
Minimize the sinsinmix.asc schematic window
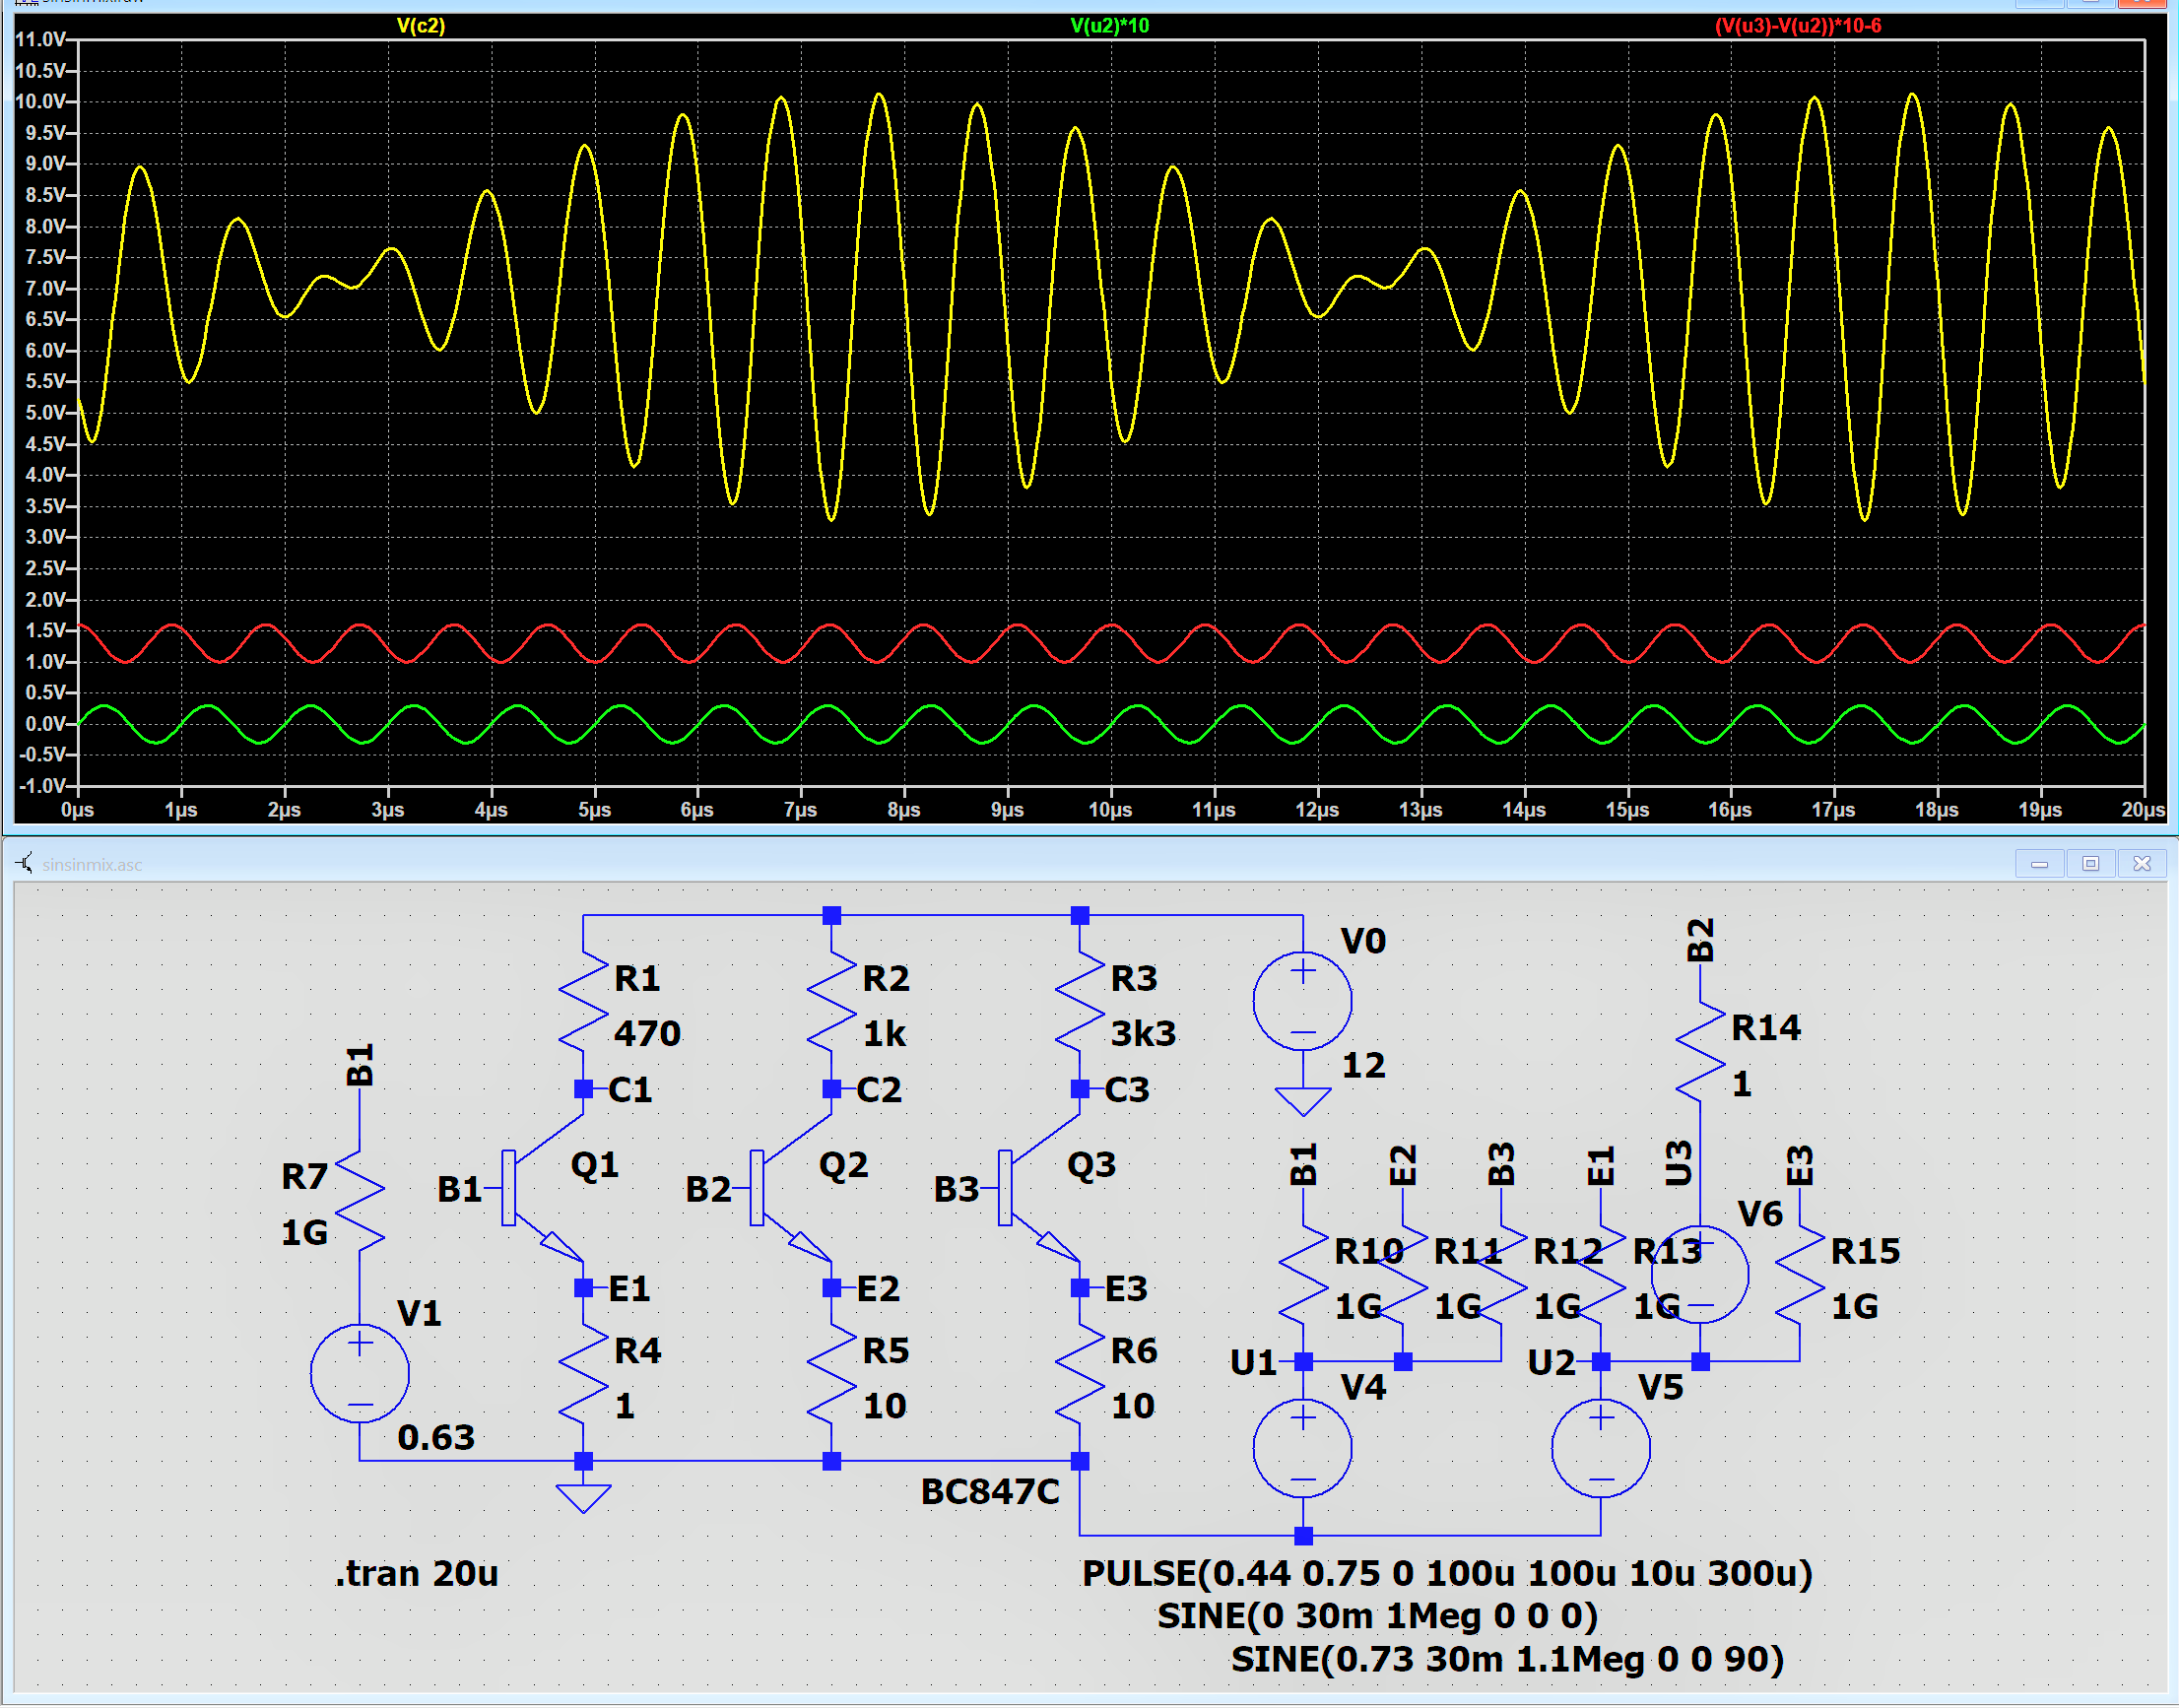click(2039, 863)
